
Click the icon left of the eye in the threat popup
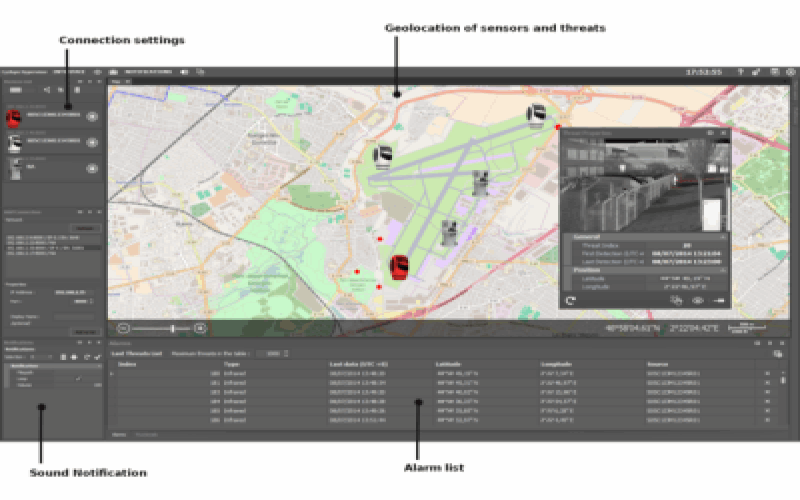coord(677,301)
